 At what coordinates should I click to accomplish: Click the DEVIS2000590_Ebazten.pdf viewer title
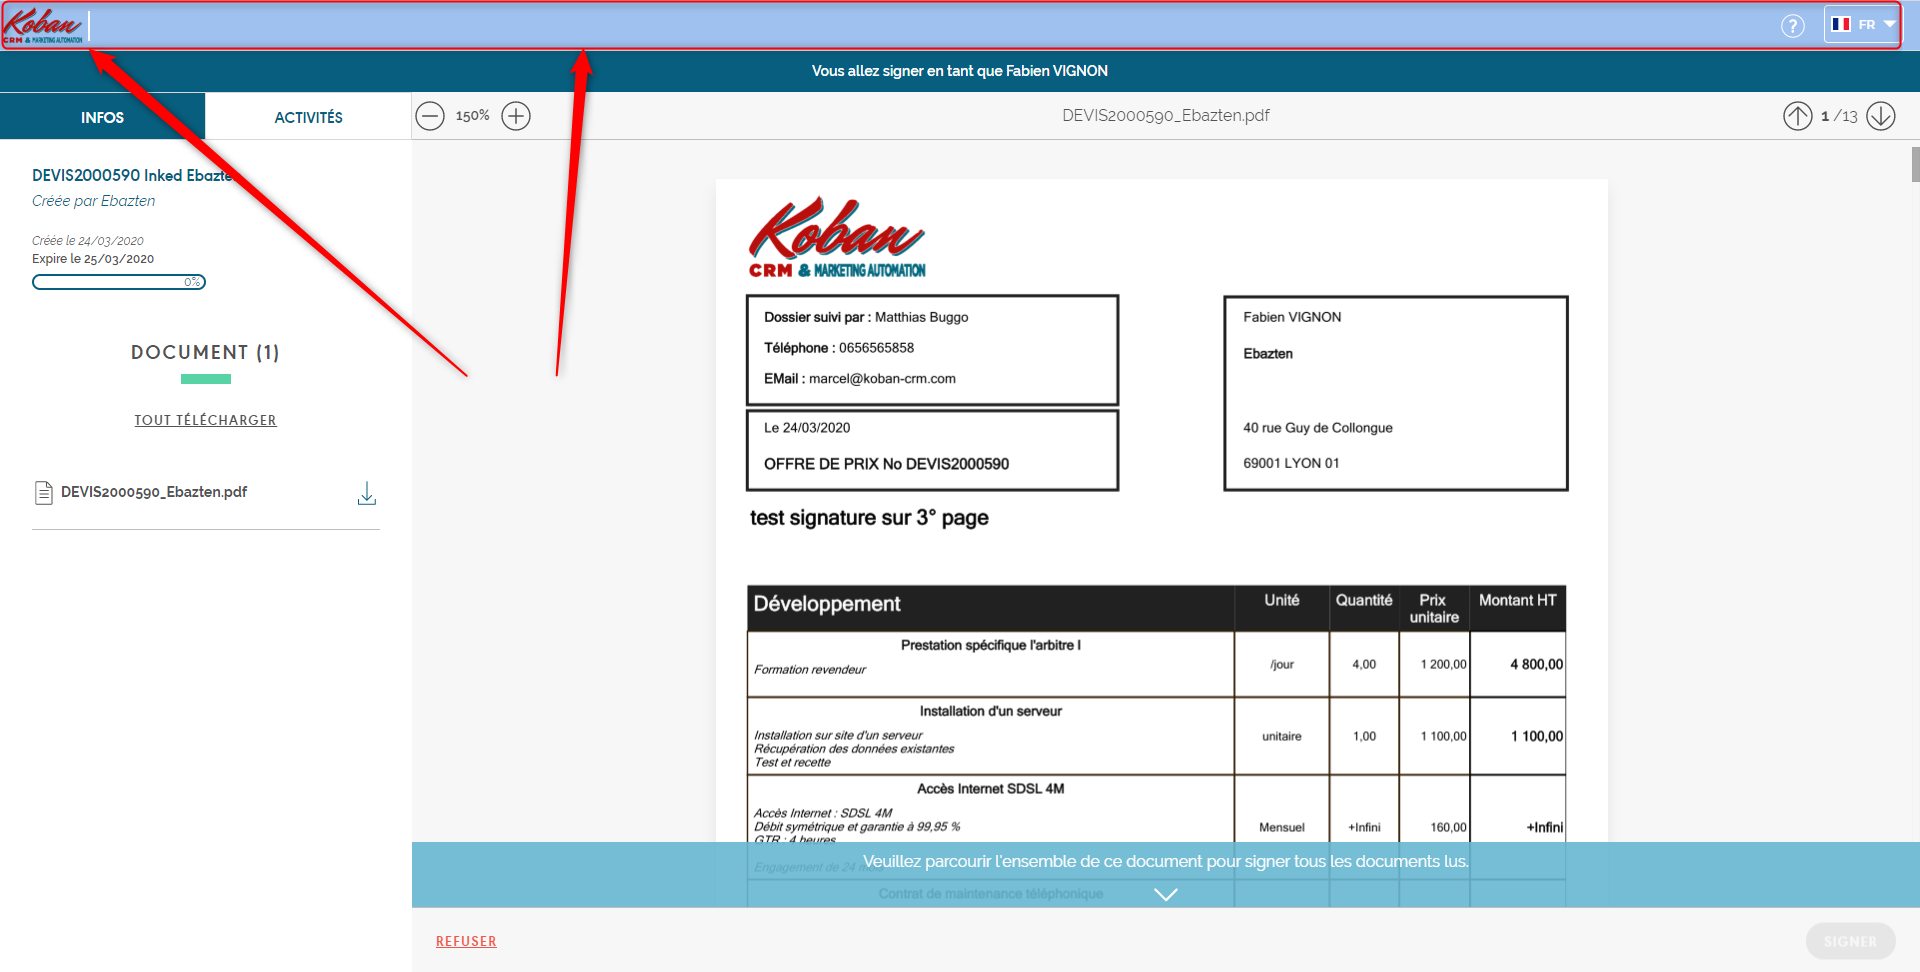1166,116
